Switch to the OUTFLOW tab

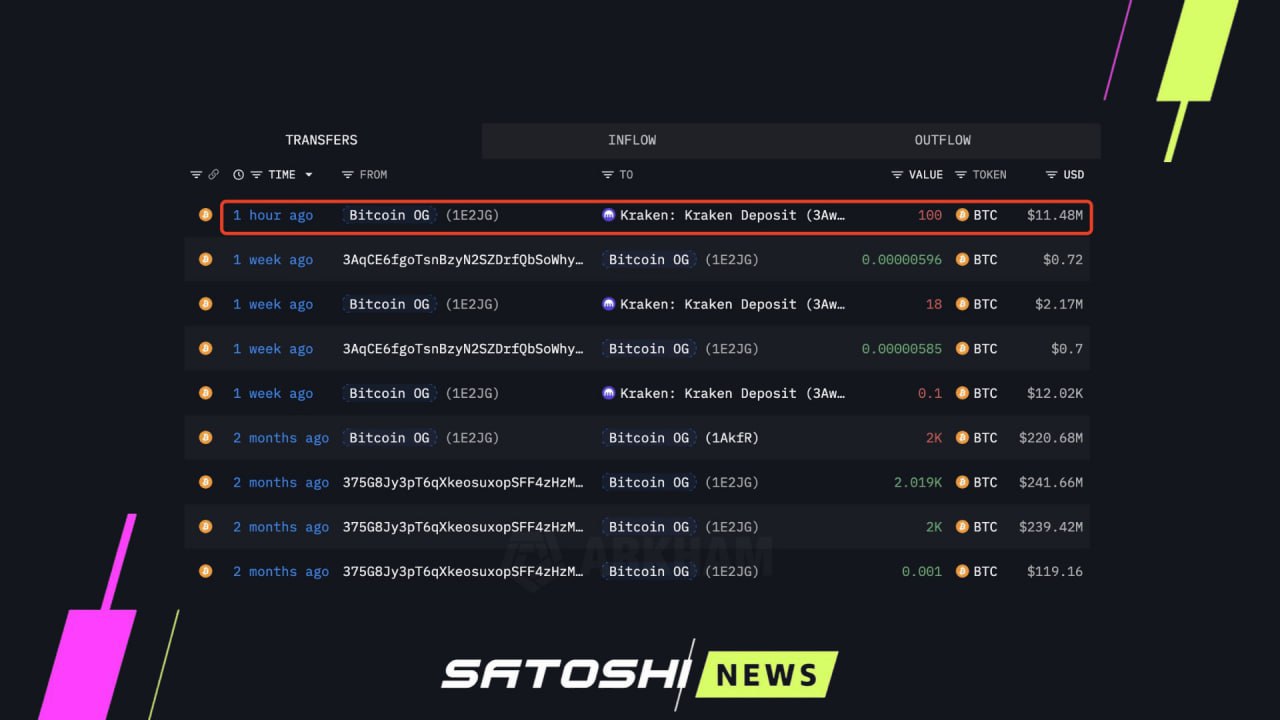(x=942, y=140)
